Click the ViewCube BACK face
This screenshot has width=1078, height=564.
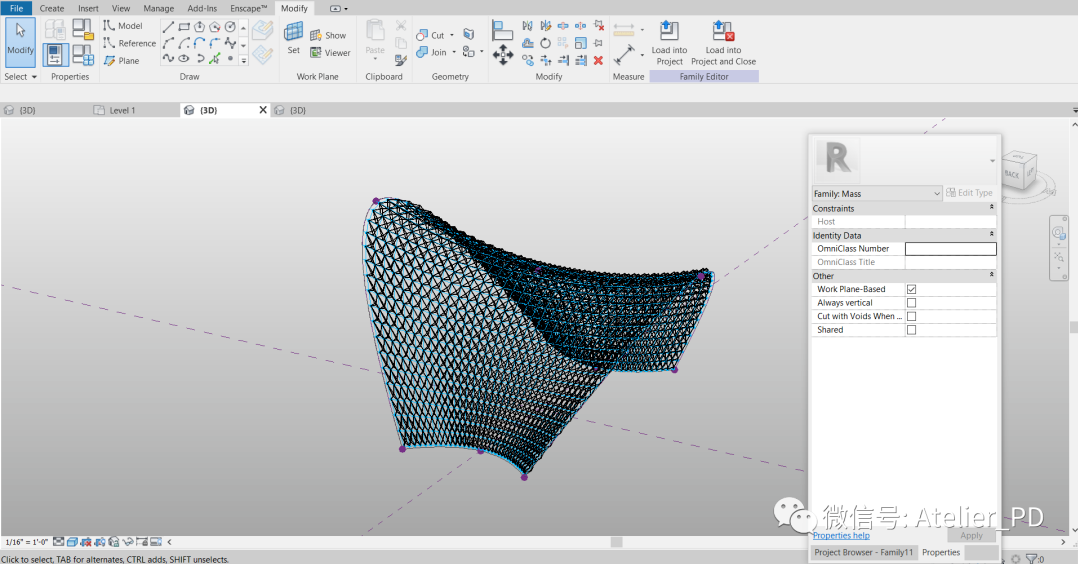point(1012,174)
